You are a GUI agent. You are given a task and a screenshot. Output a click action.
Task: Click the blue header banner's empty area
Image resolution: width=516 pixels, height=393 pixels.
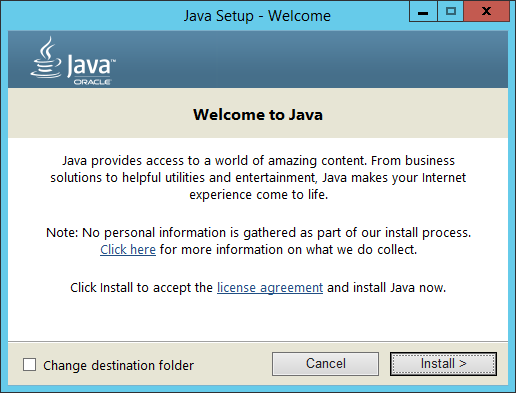coord(310,59)
